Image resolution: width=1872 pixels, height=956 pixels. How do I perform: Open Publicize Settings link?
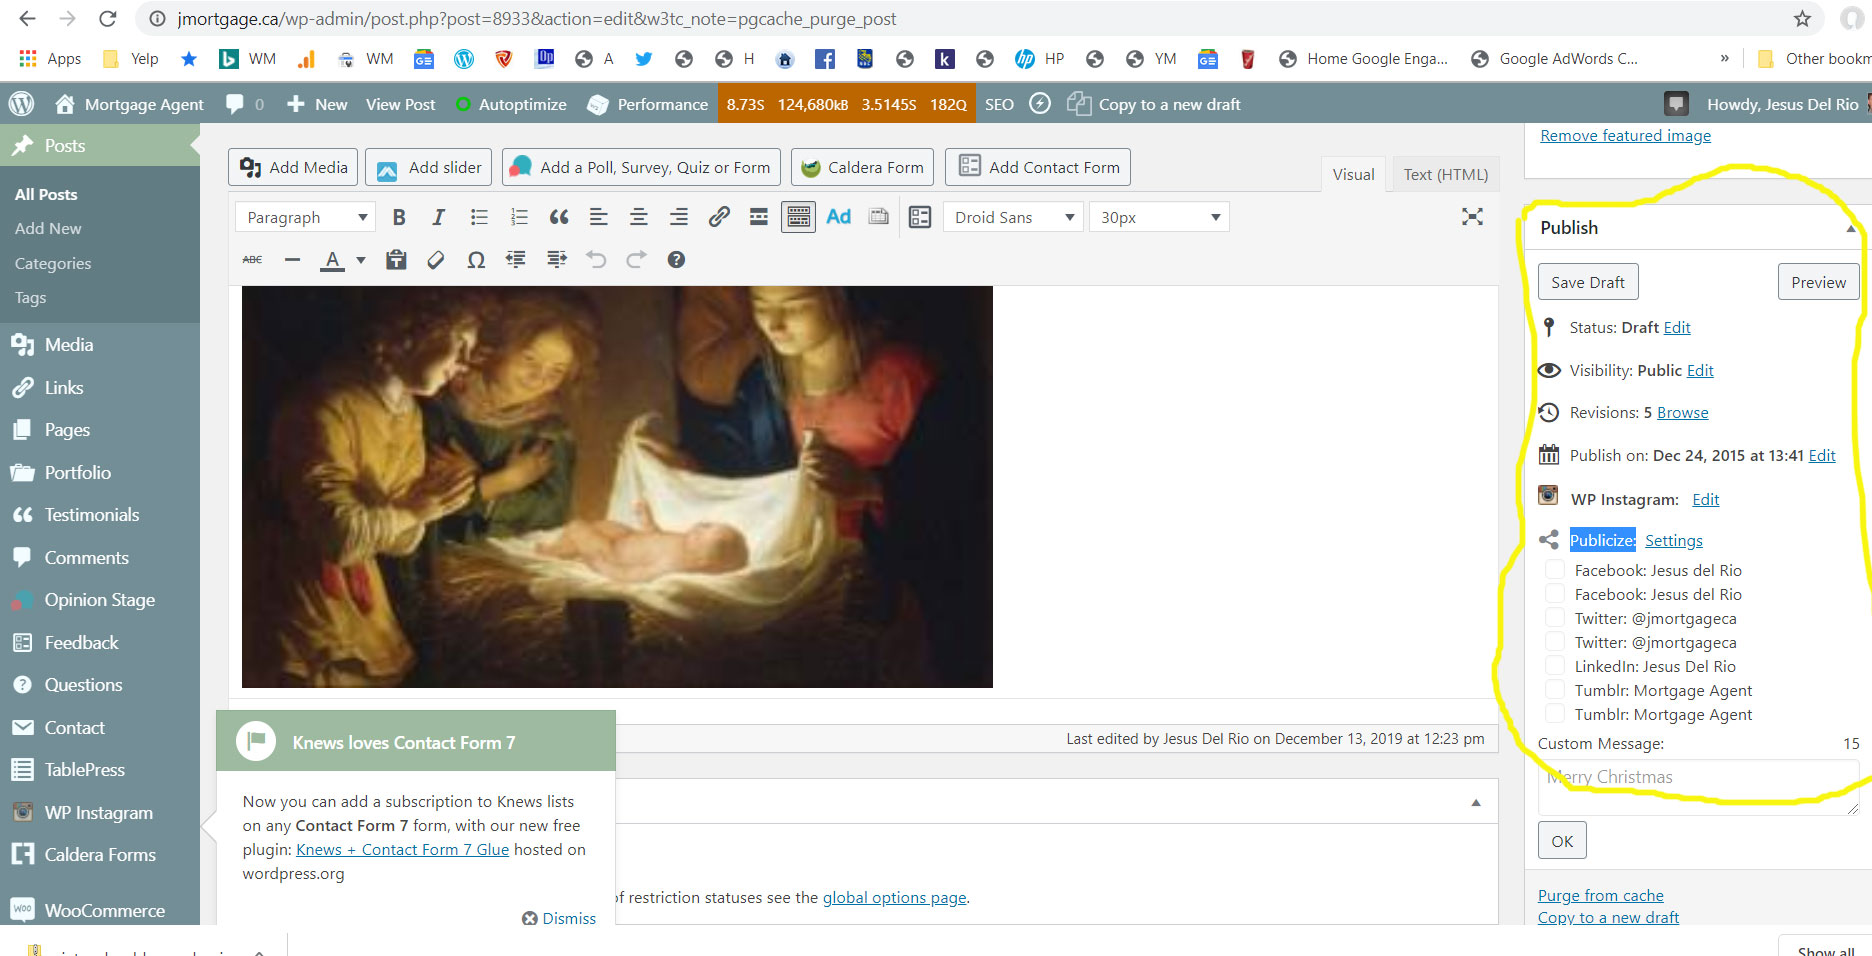(1673, 540)
